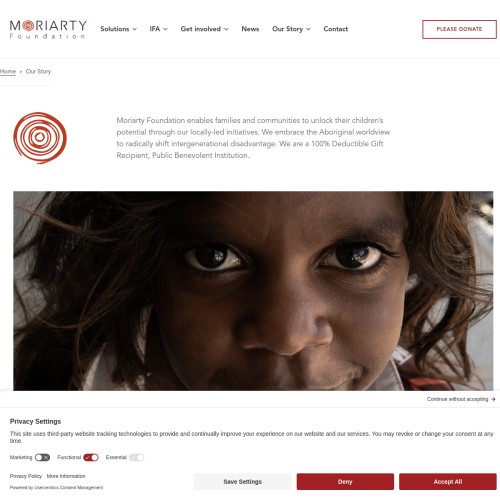Image resolution: width=500 pixels, height=500 pixels.
Task: Click the Home breadcrumb link
Action: [8, 72]
